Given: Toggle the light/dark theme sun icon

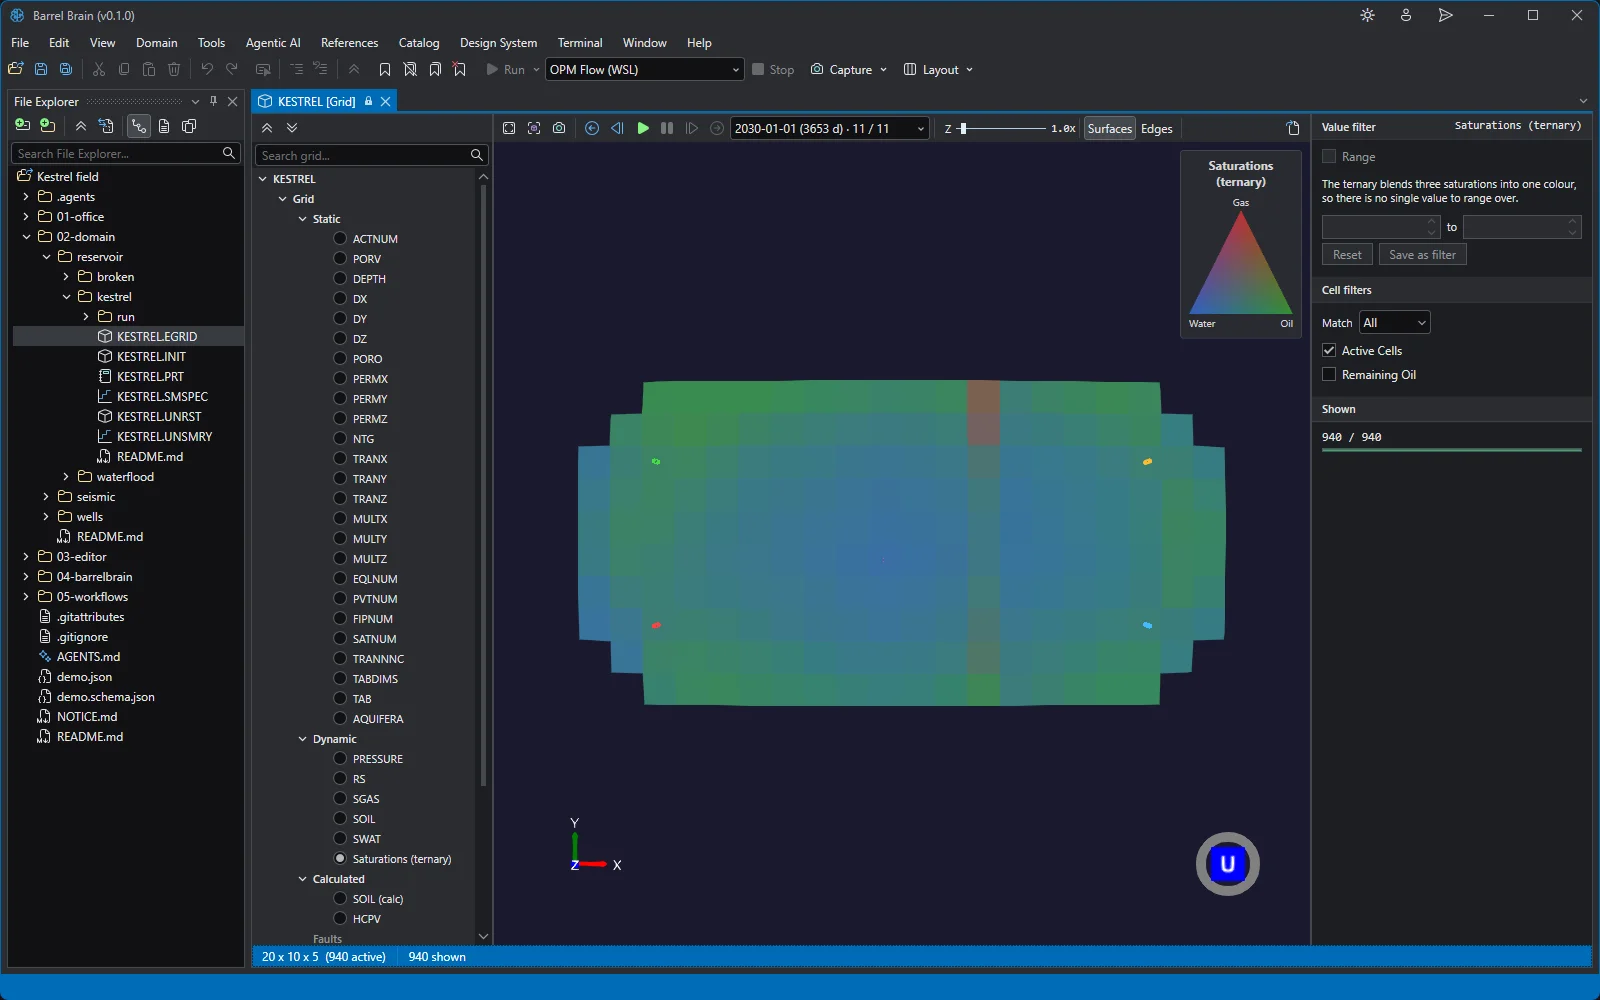Looking at the screenshot, I should [x=1367, y=15].
